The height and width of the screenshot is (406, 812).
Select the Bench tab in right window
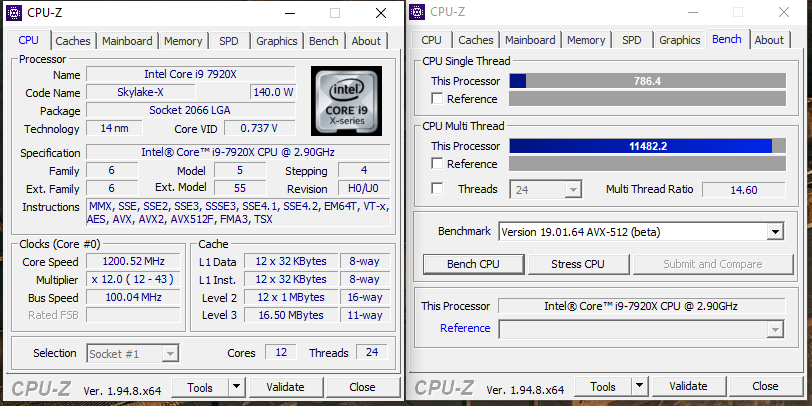[727, 39]
